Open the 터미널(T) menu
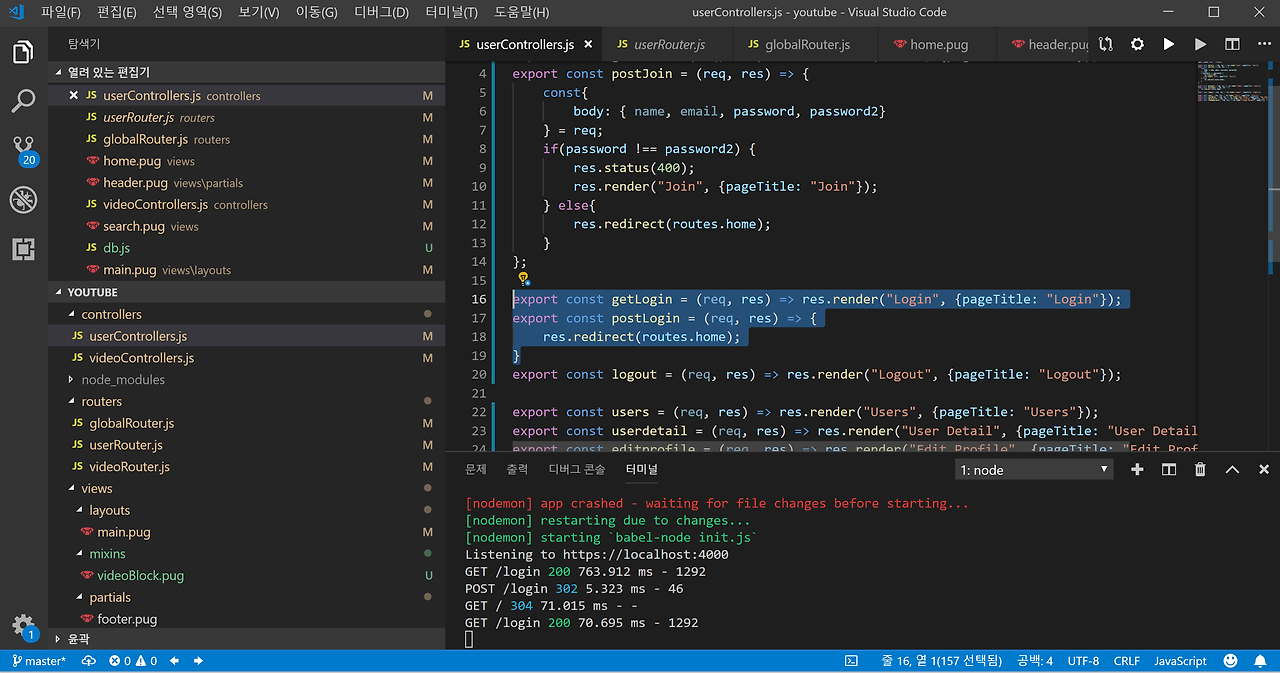 [x=451, y=13]
